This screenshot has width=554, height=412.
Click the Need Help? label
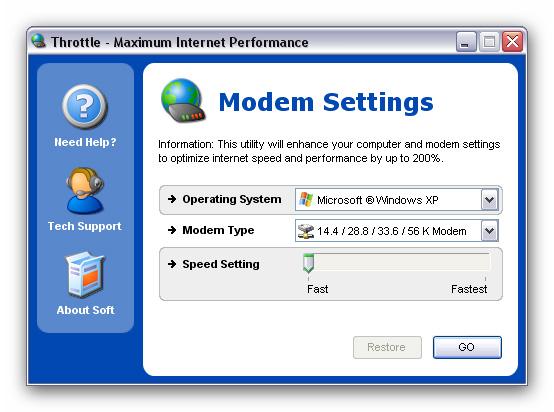[85, 142]
